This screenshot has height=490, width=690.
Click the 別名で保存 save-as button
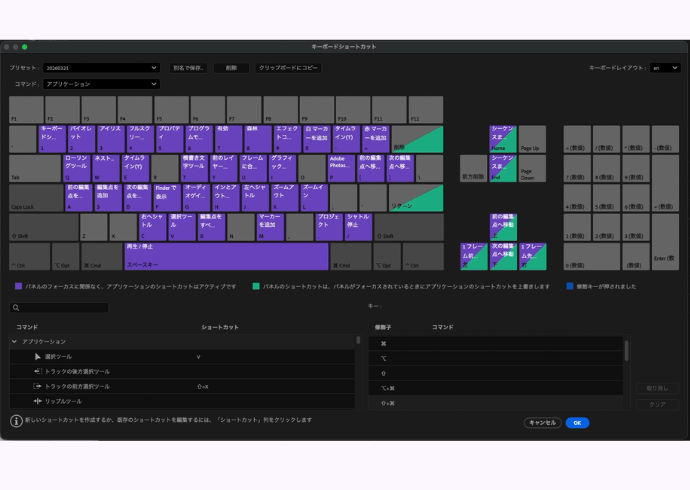(x=189, y=68)
